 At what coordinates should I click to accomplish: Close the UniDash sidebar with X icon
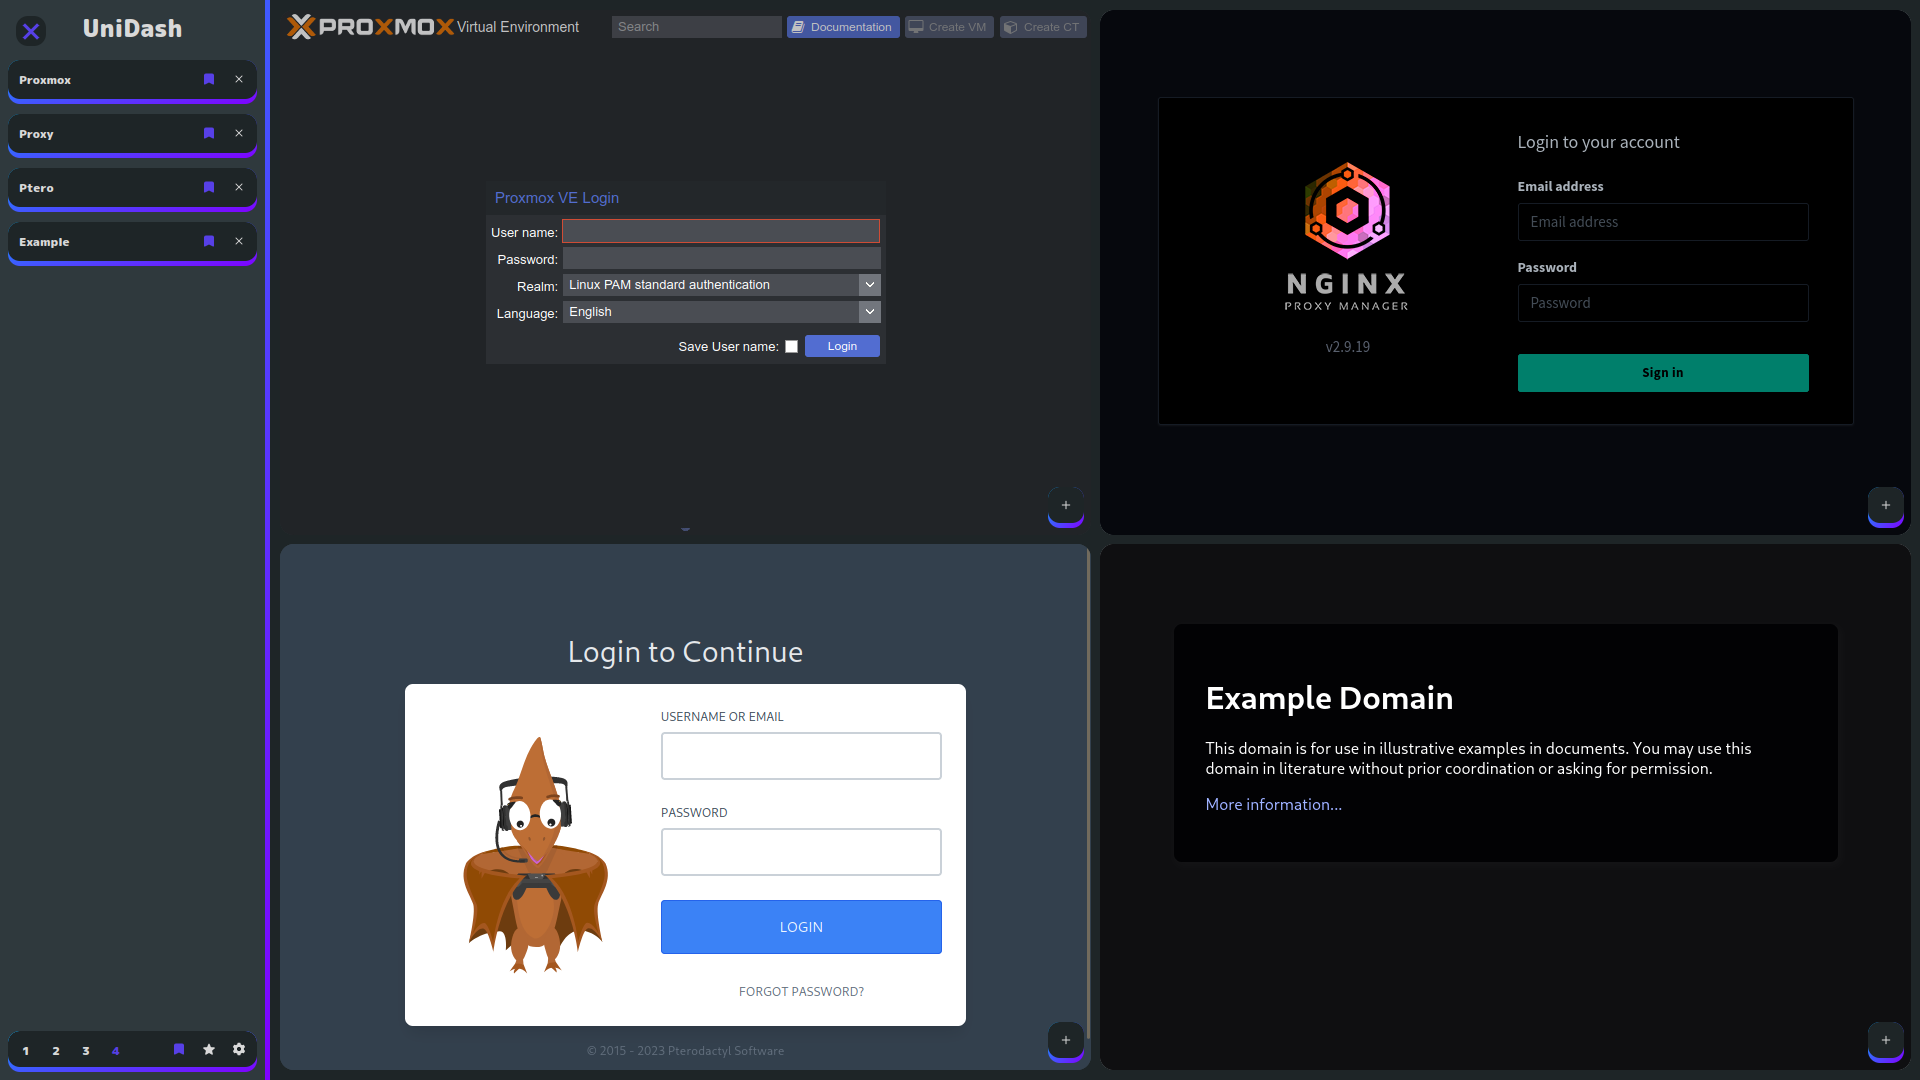(31, 31)
